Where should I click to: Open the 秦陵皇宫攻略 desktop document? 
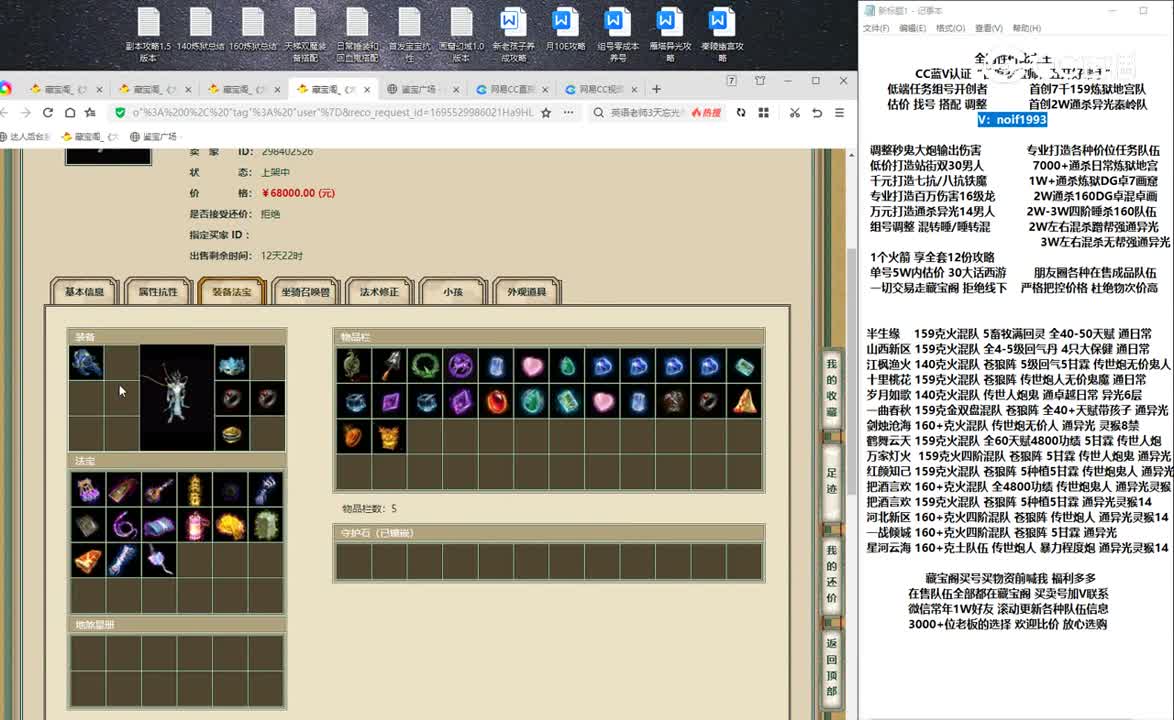722,35
